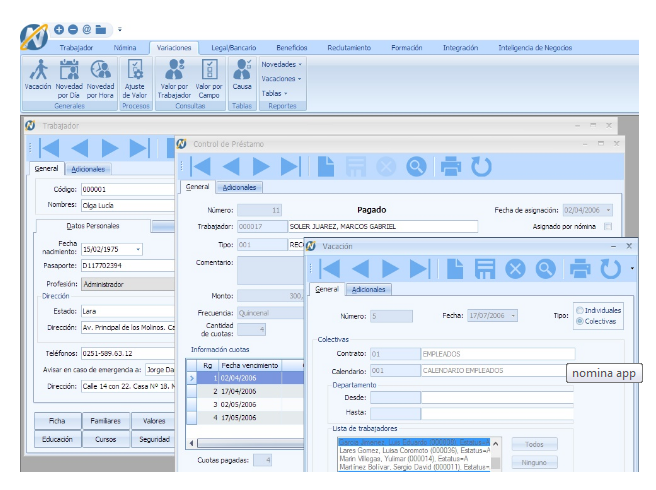
Task: Click the cuotas table horizontal scrollbar
Action: pyautogui.click(x=250, y=443)
